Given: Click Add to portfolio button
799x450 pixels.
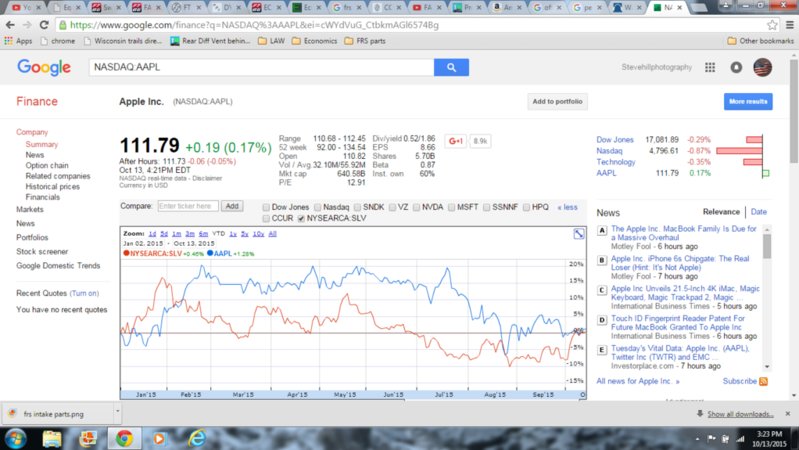Looking at the screenshot, I should pos(557,101).
